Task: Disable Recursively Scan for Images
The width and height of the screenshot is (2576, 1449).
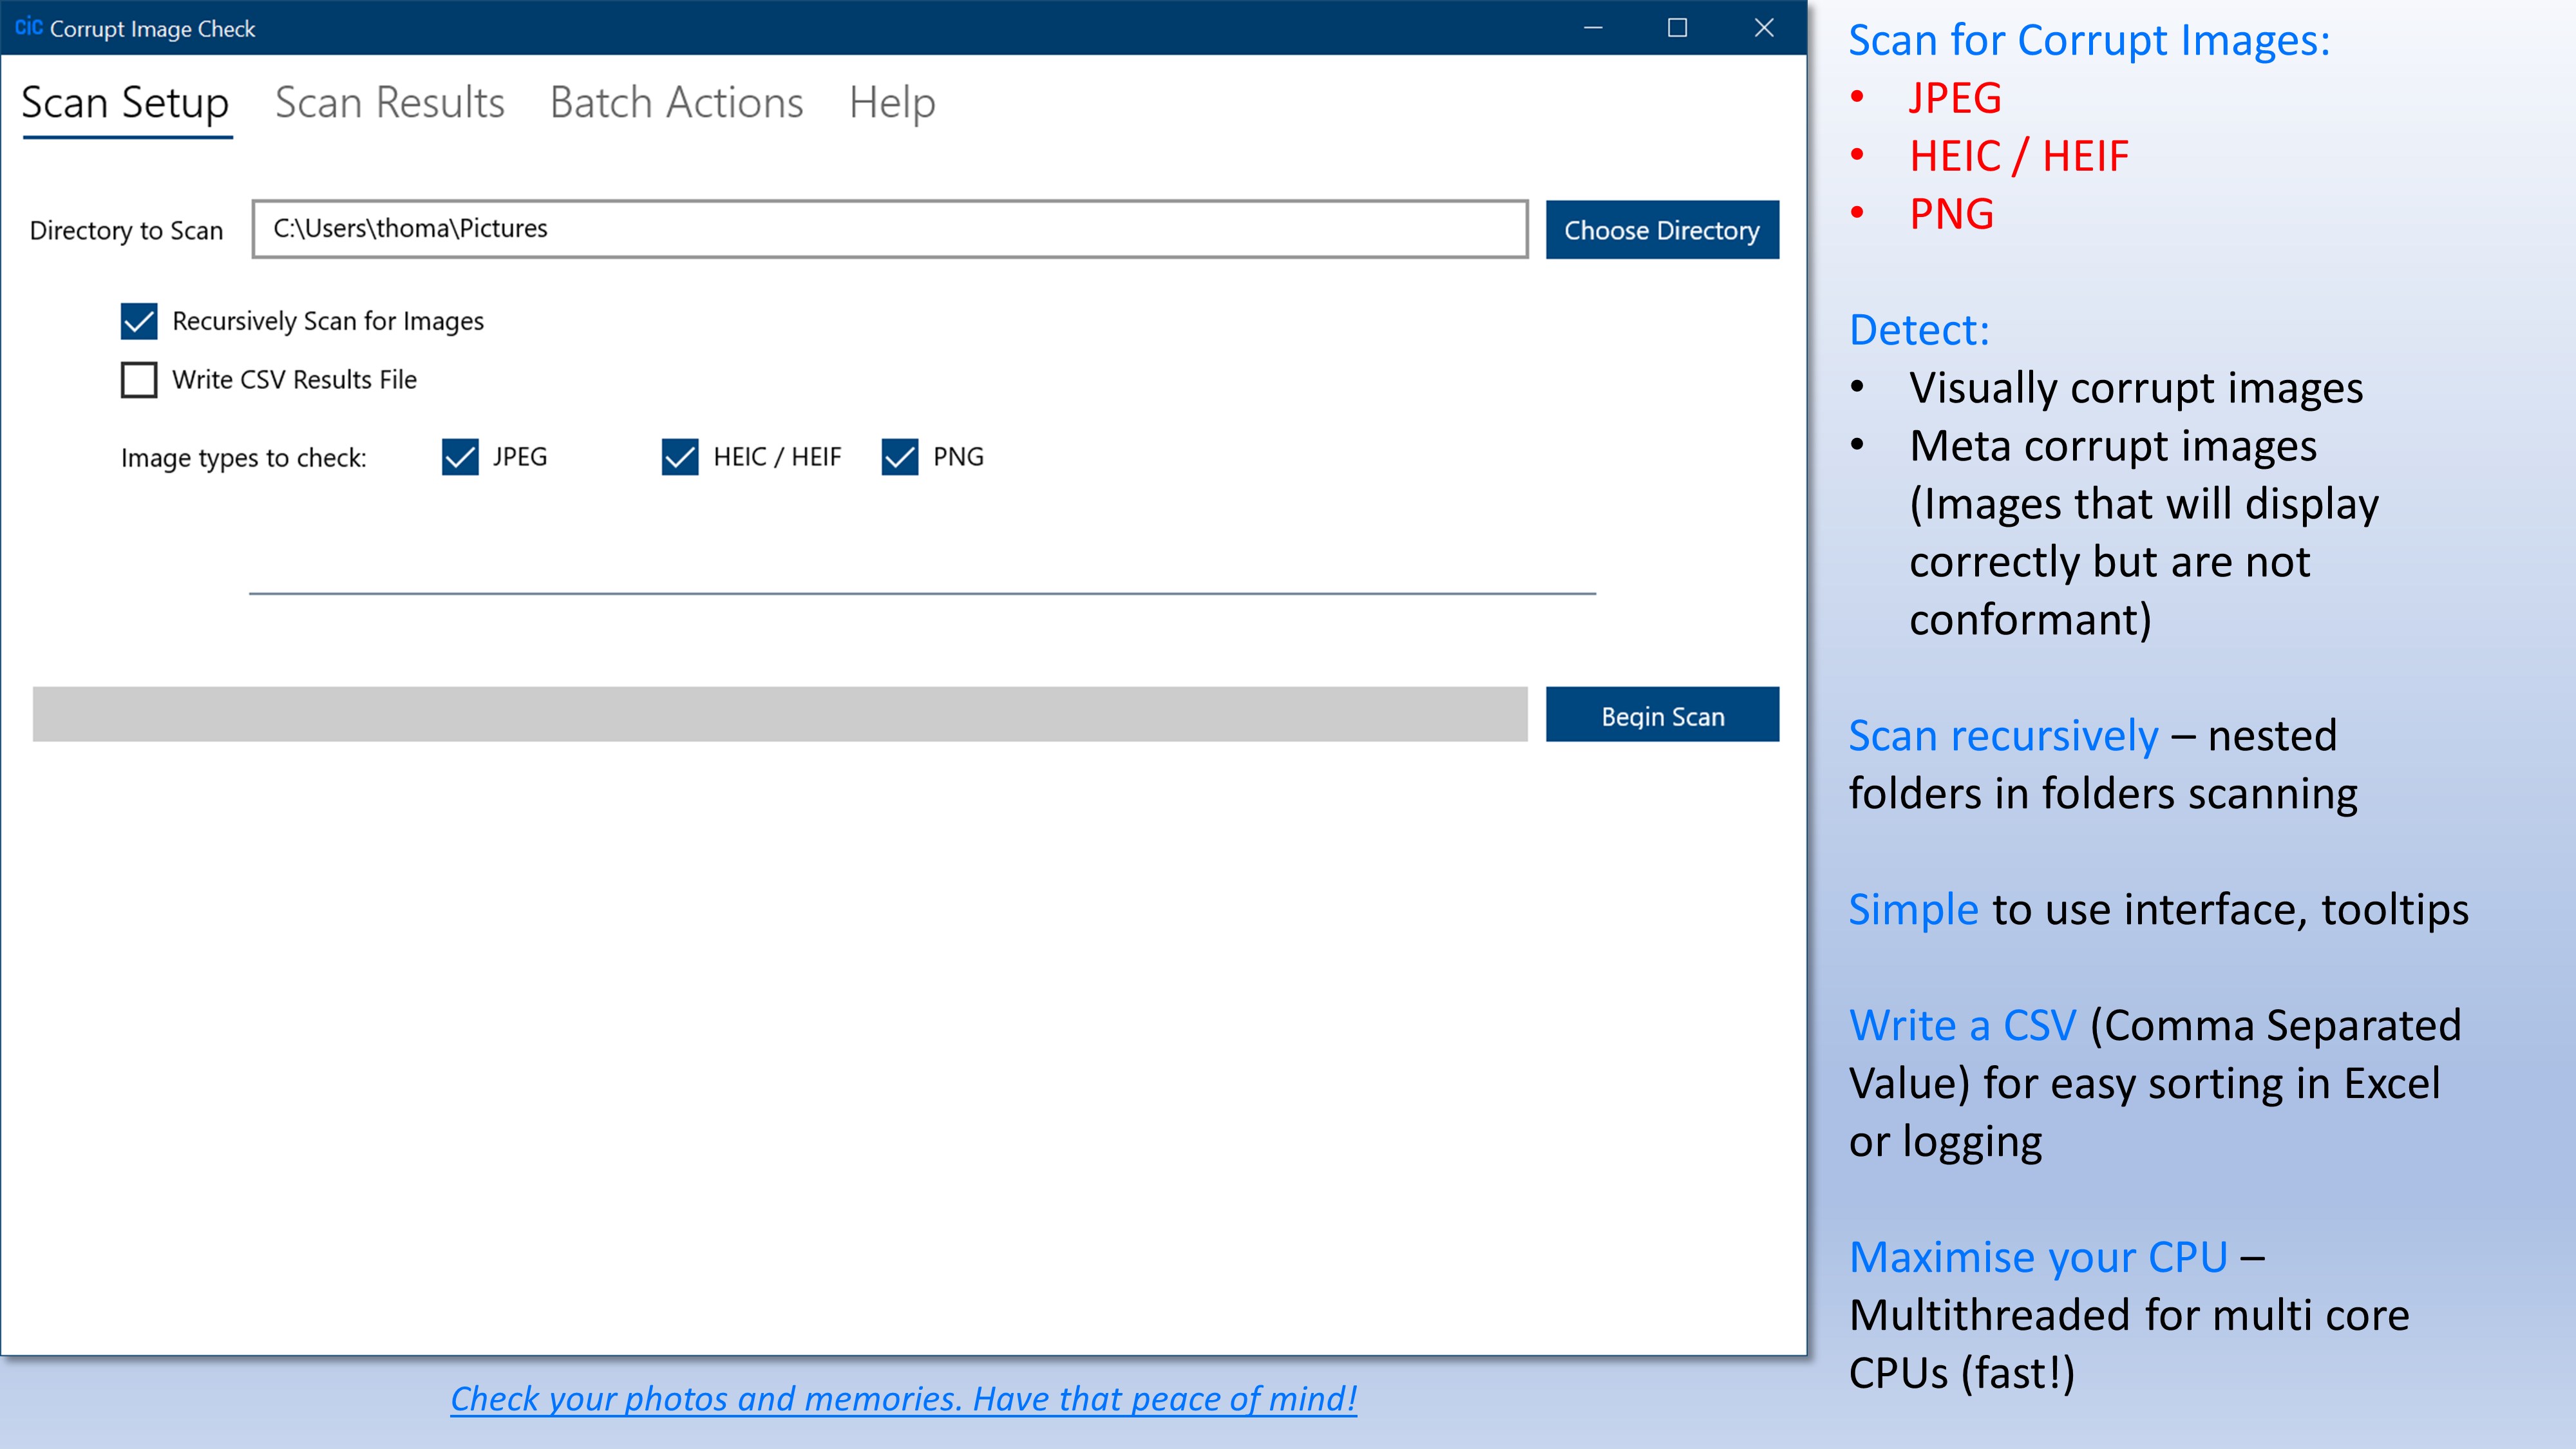Action: [x=138, y=322]
